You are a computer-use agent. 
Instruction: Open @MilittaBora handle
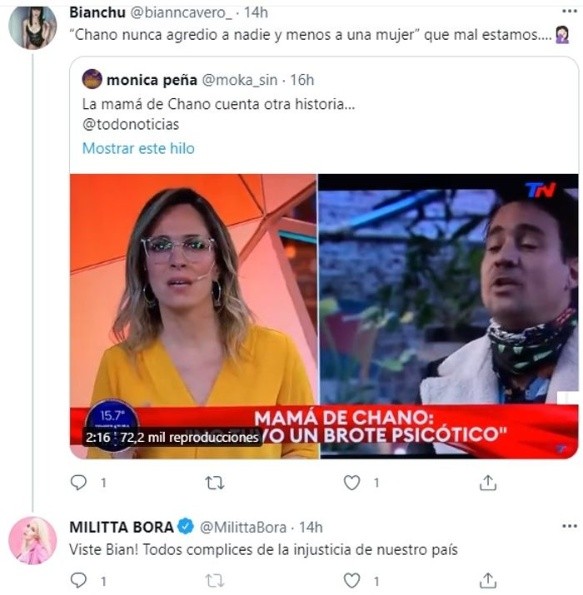click(x=243, y=527)
